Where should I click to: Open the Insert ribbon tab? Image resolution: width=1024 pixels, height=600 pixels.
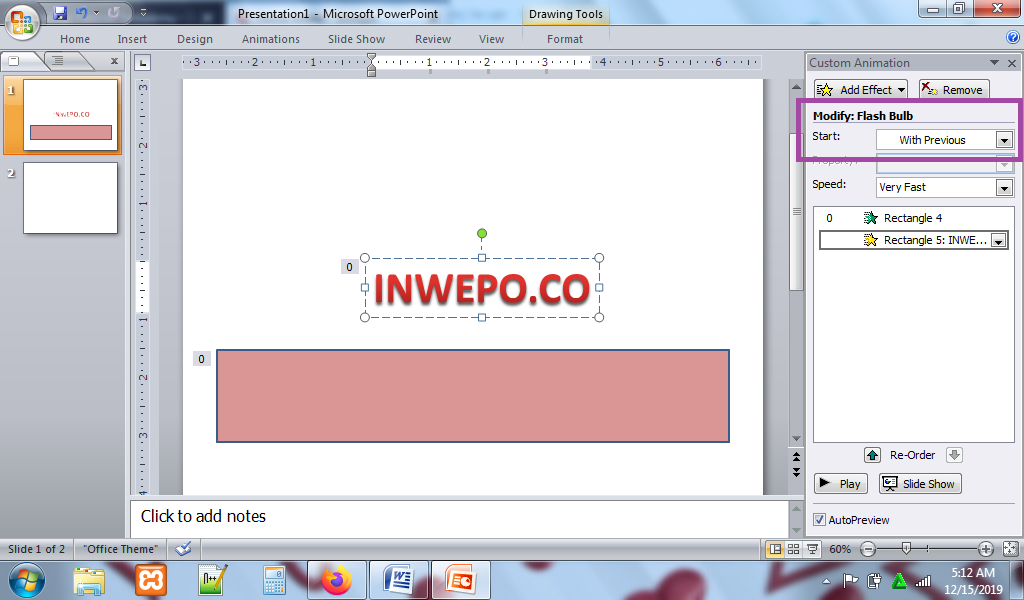pos(132,39)
